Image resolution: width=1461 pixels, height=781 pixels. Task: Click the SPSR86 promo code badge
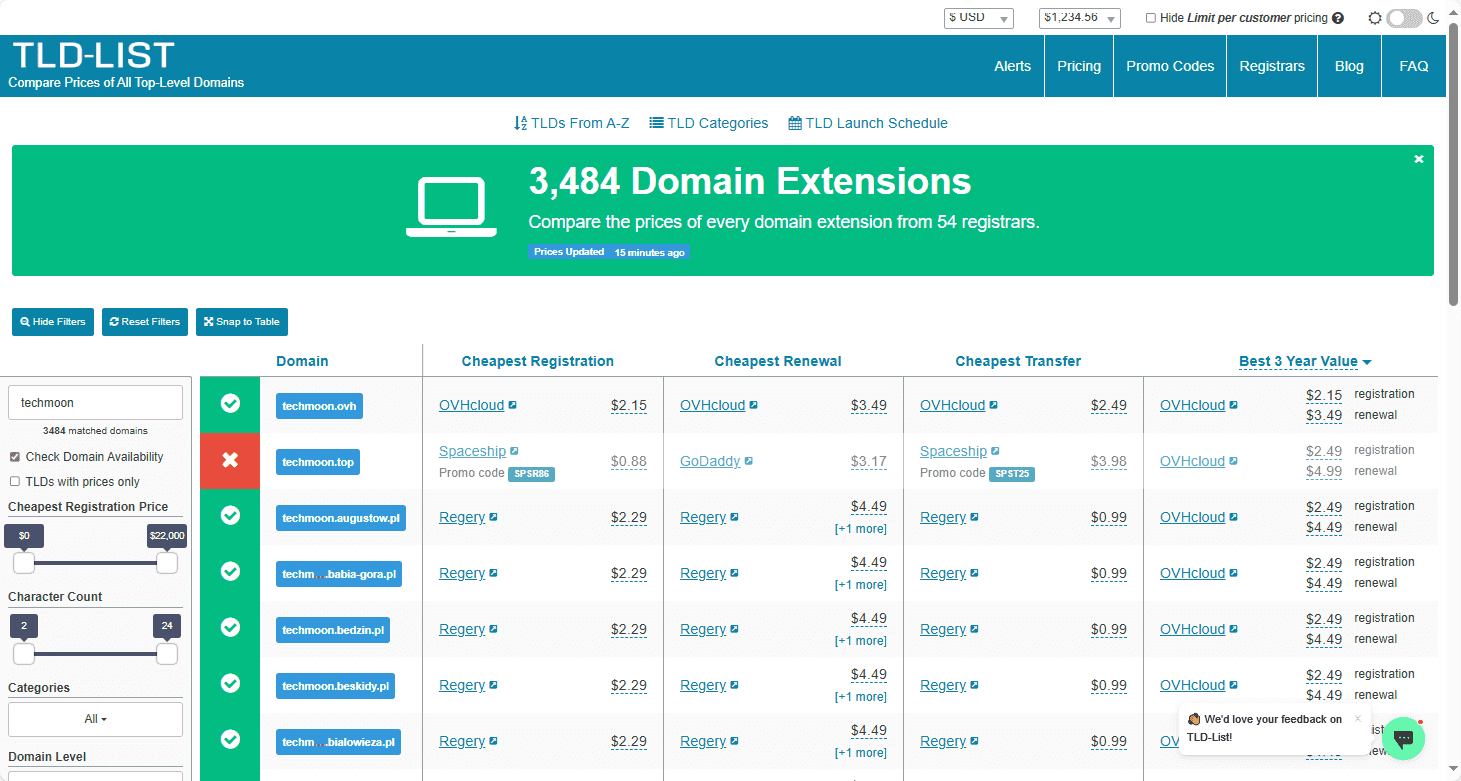(x=531, y=474)
